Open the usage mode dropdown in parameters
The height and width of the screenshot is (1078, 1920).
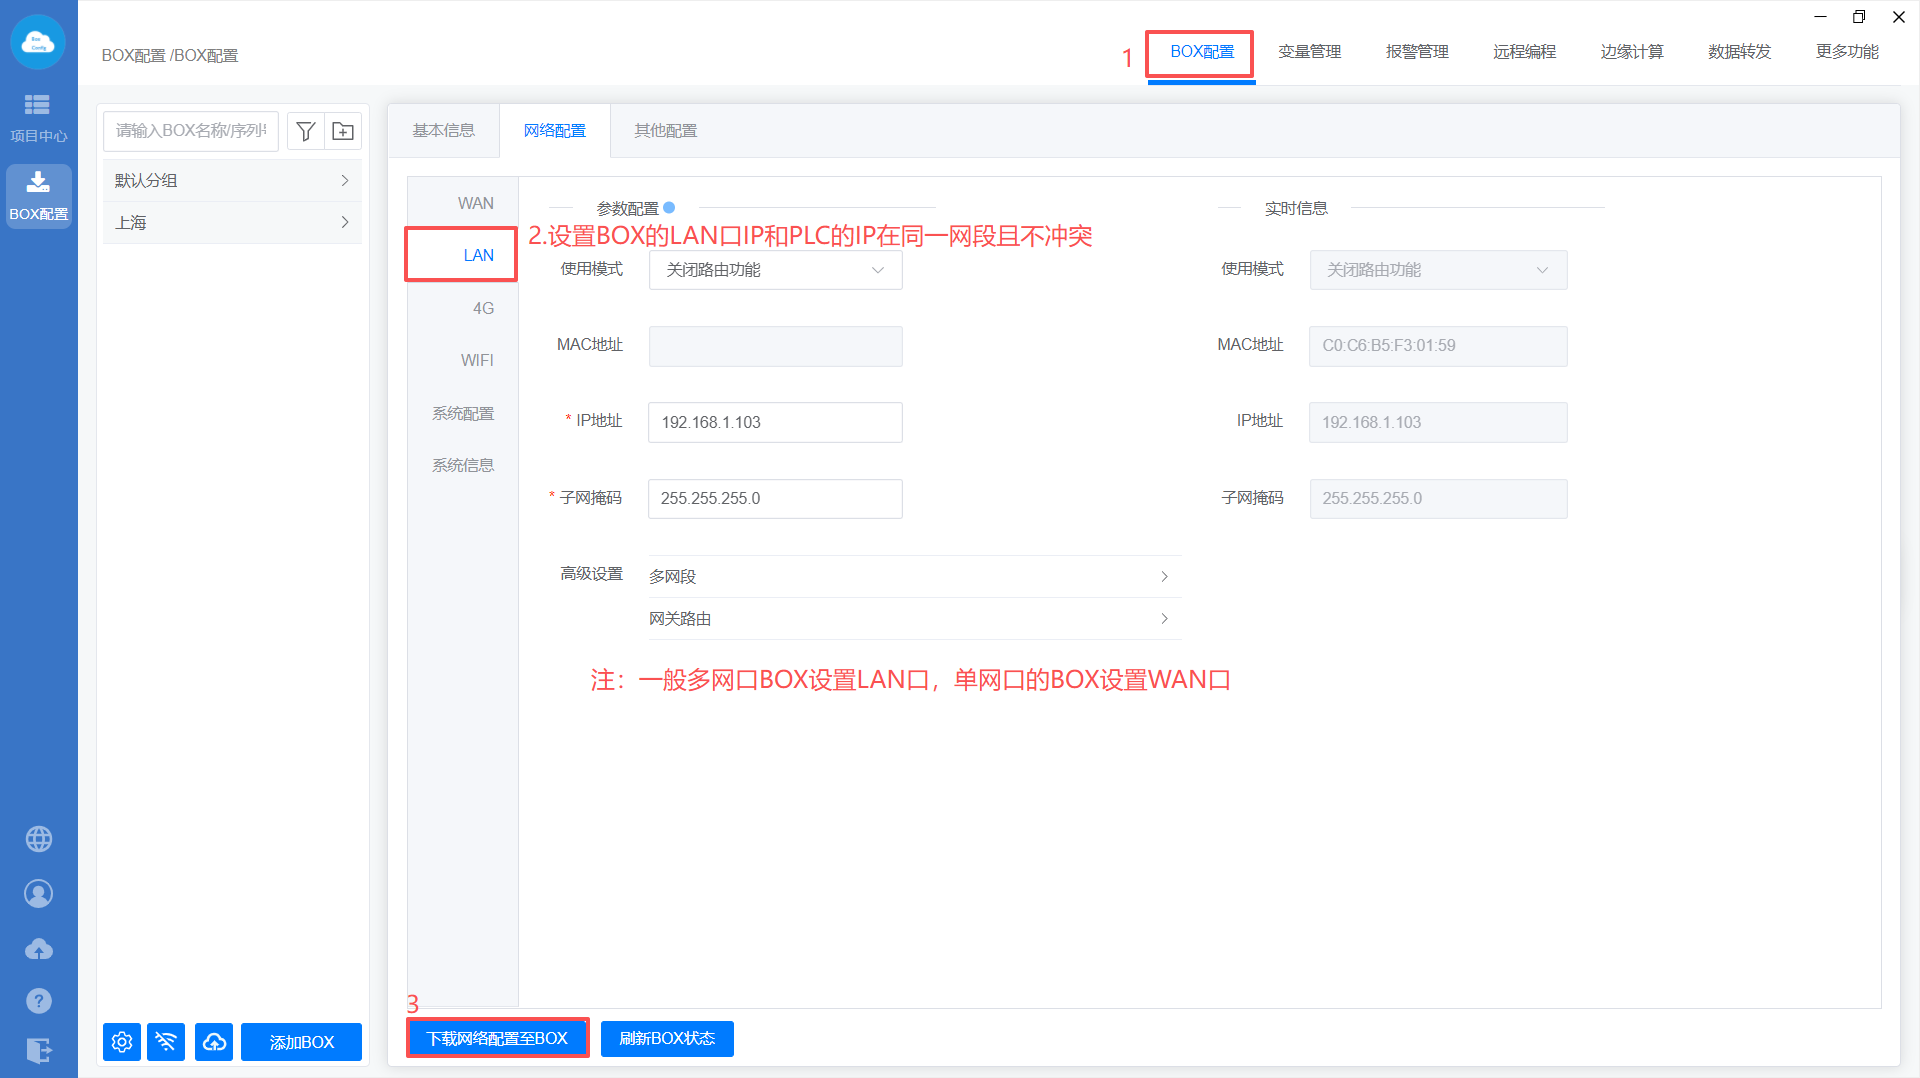click(775, 270)
